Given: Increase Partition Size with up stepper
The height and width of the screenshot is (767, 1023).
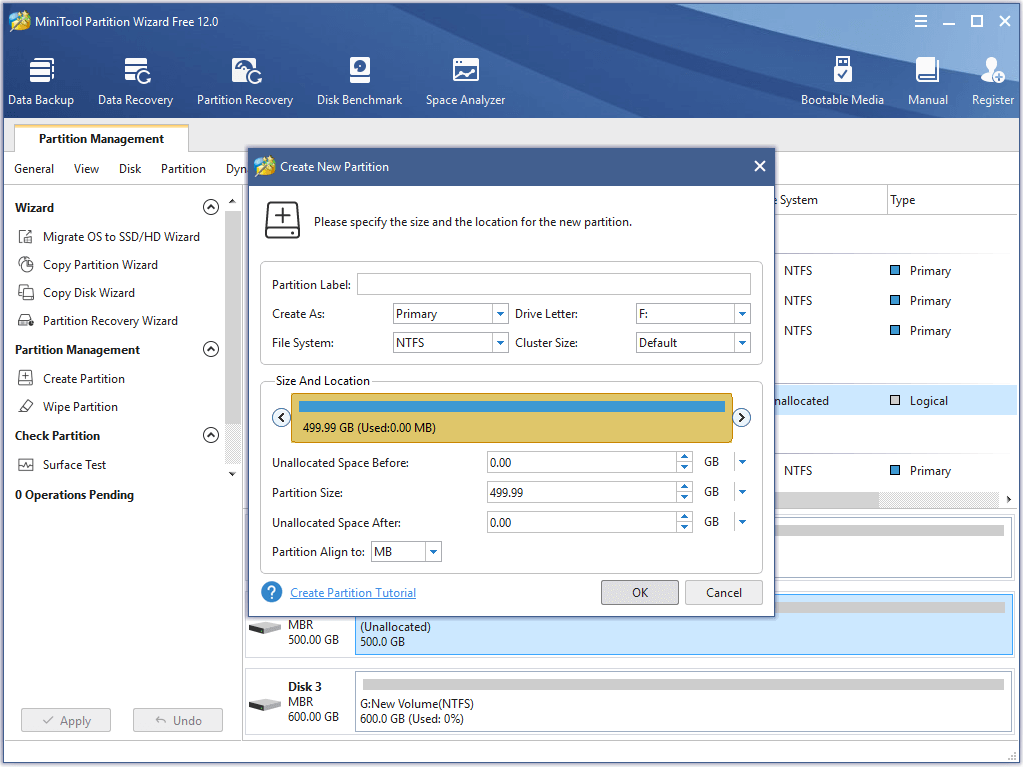Looking at the screenshot, I should tap(684, 487).
